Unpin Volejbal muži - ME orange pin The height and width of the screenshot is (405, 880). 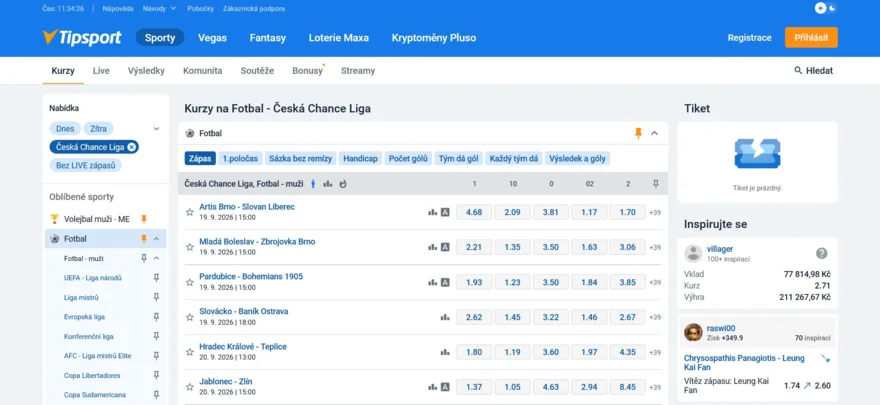coord(144,219)
